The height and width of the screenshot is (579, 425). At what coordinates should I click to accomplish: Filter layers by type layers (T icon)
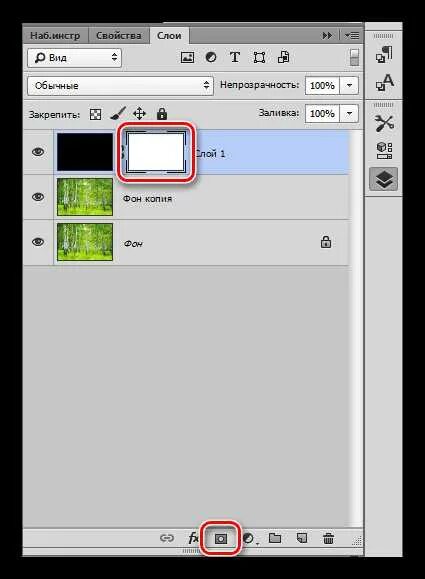(235, 58)
